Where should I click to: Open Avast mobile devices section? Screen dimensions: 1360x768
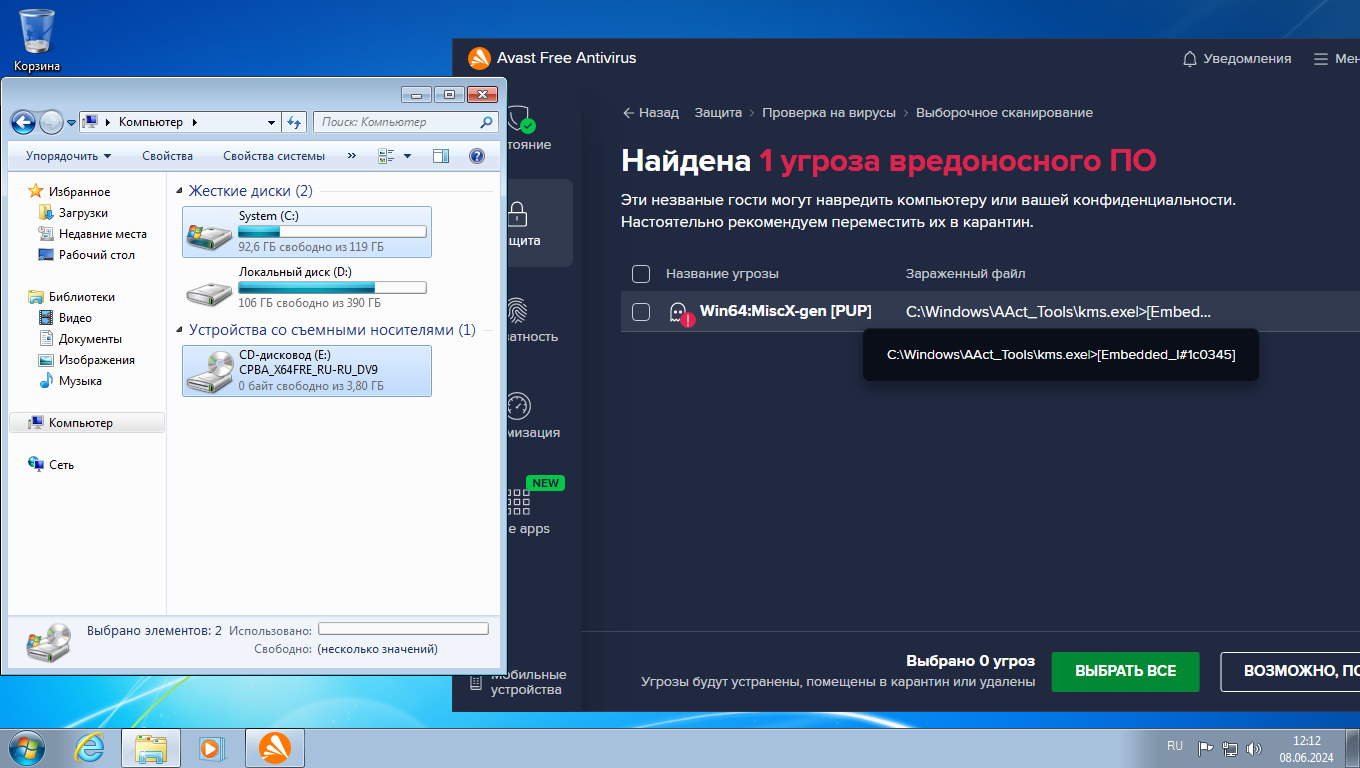click(517, 681)
